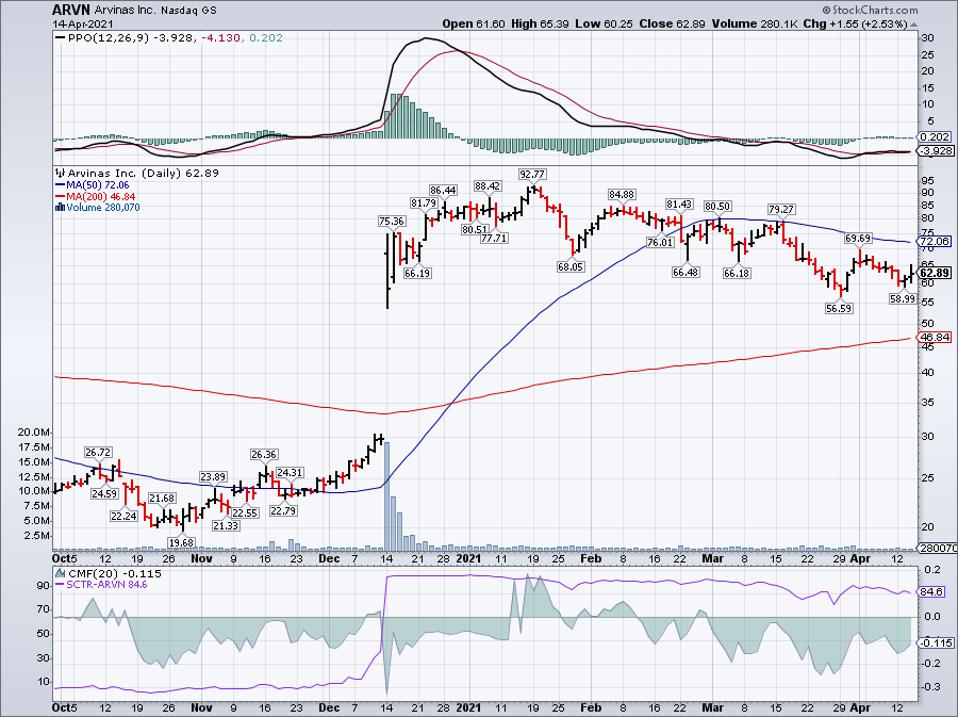Open the StockCharts.com copyright link

point(869,10)
